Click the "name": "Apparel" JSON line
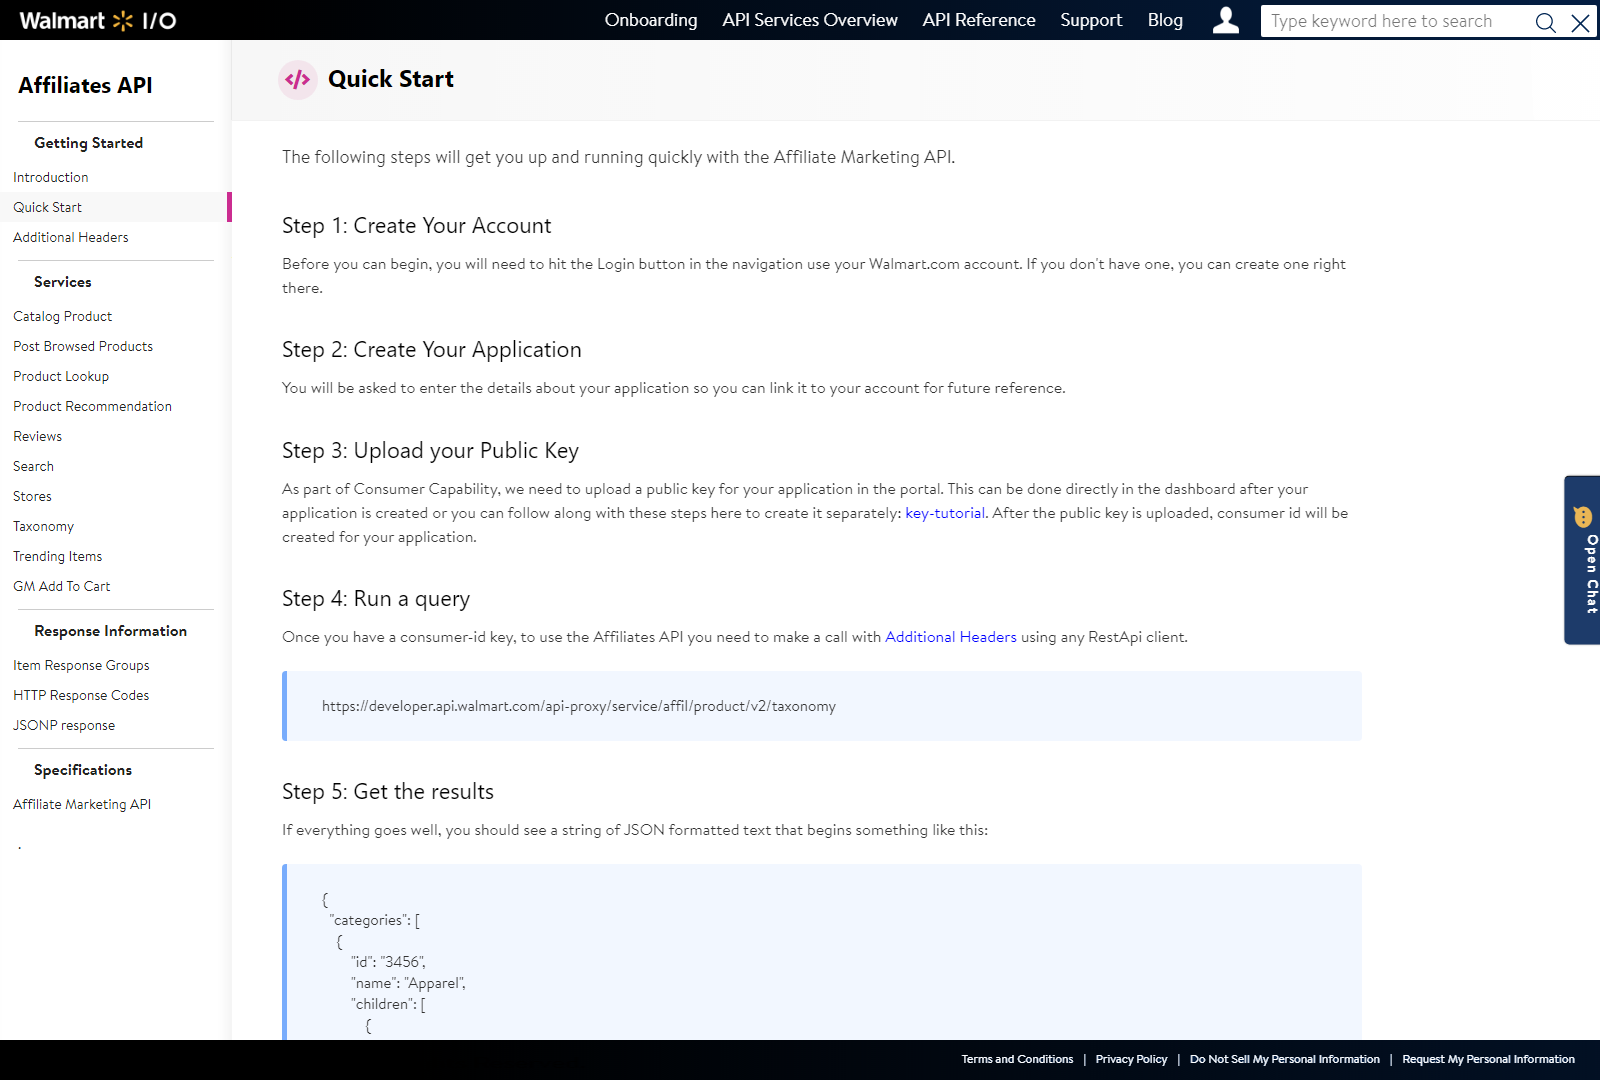 (x=408, y=983)
